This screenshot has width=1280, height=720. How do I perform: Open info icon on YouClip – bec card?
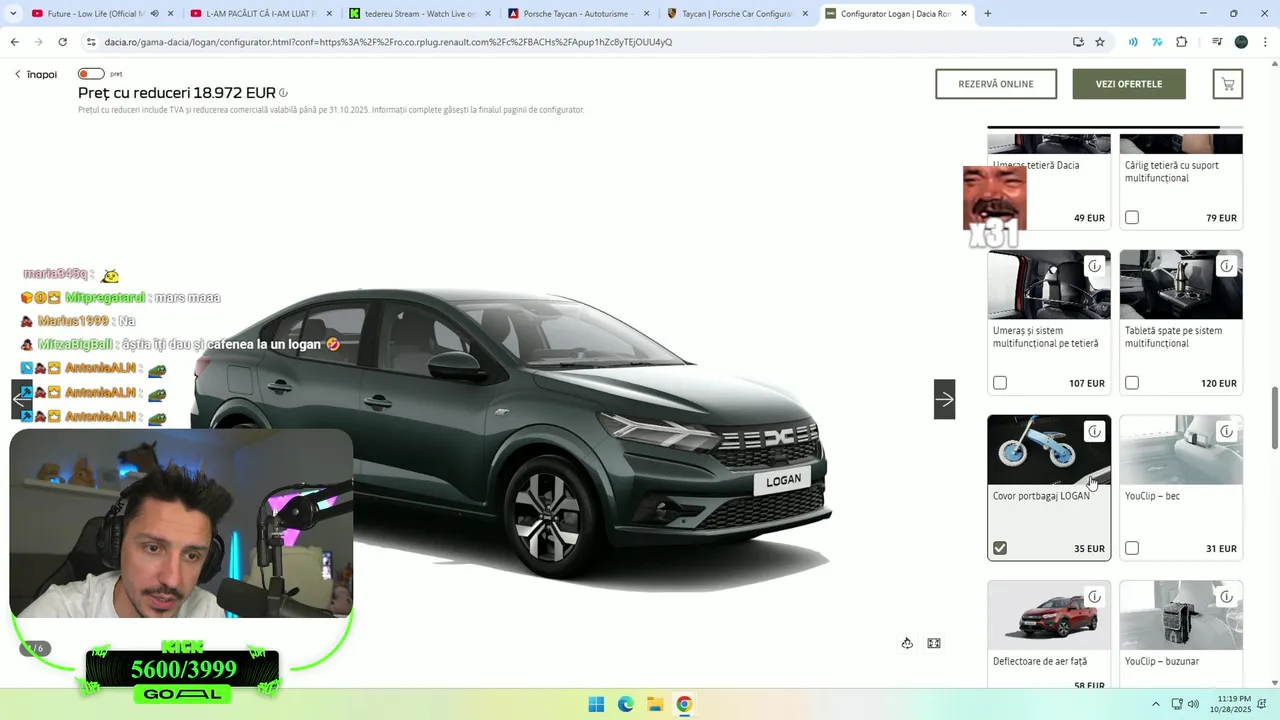point(1226,431)
